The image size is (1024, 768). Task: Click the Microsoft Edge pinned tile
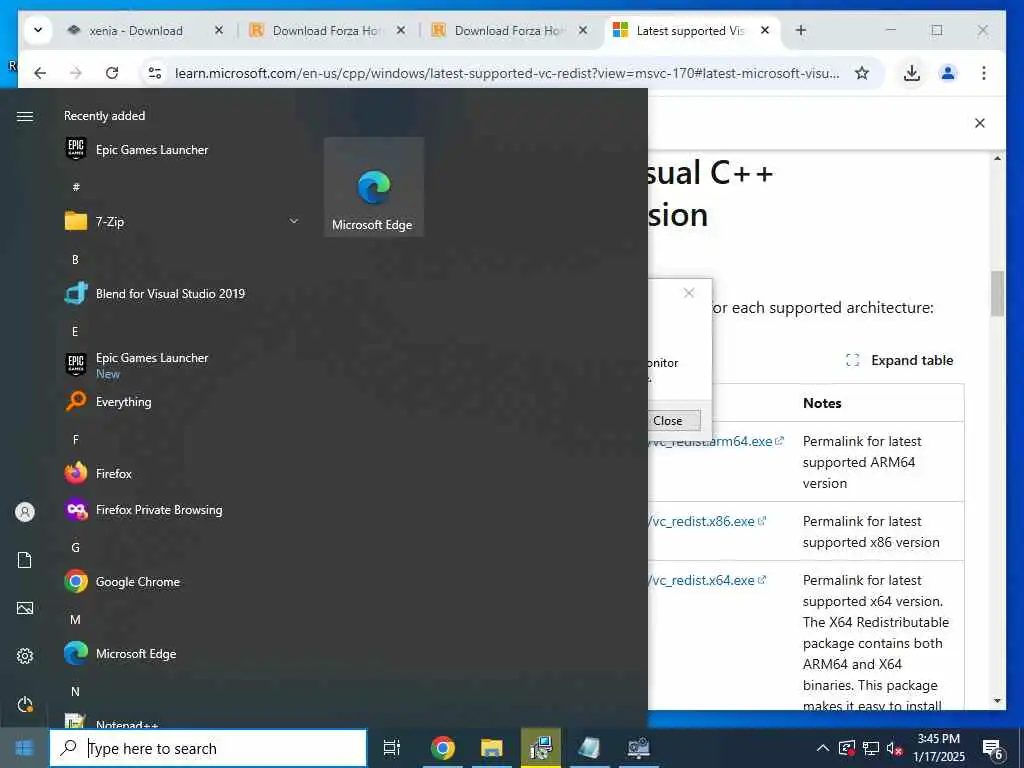[374, 187]
